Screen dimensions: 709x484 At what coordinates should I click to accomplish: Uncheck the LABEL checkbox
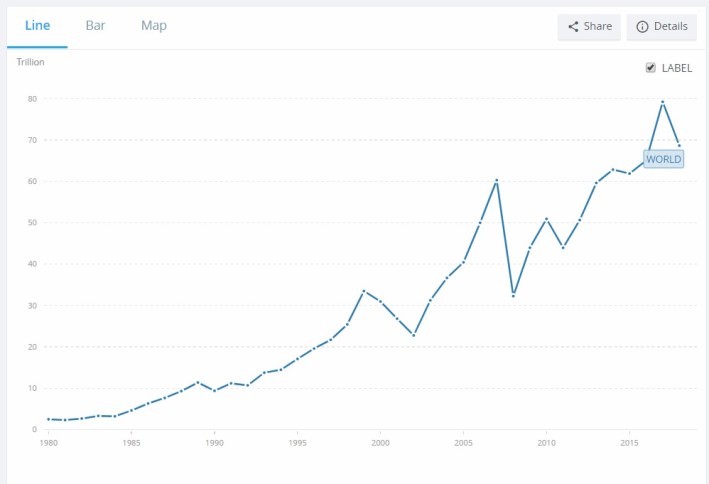coord(651,68)
